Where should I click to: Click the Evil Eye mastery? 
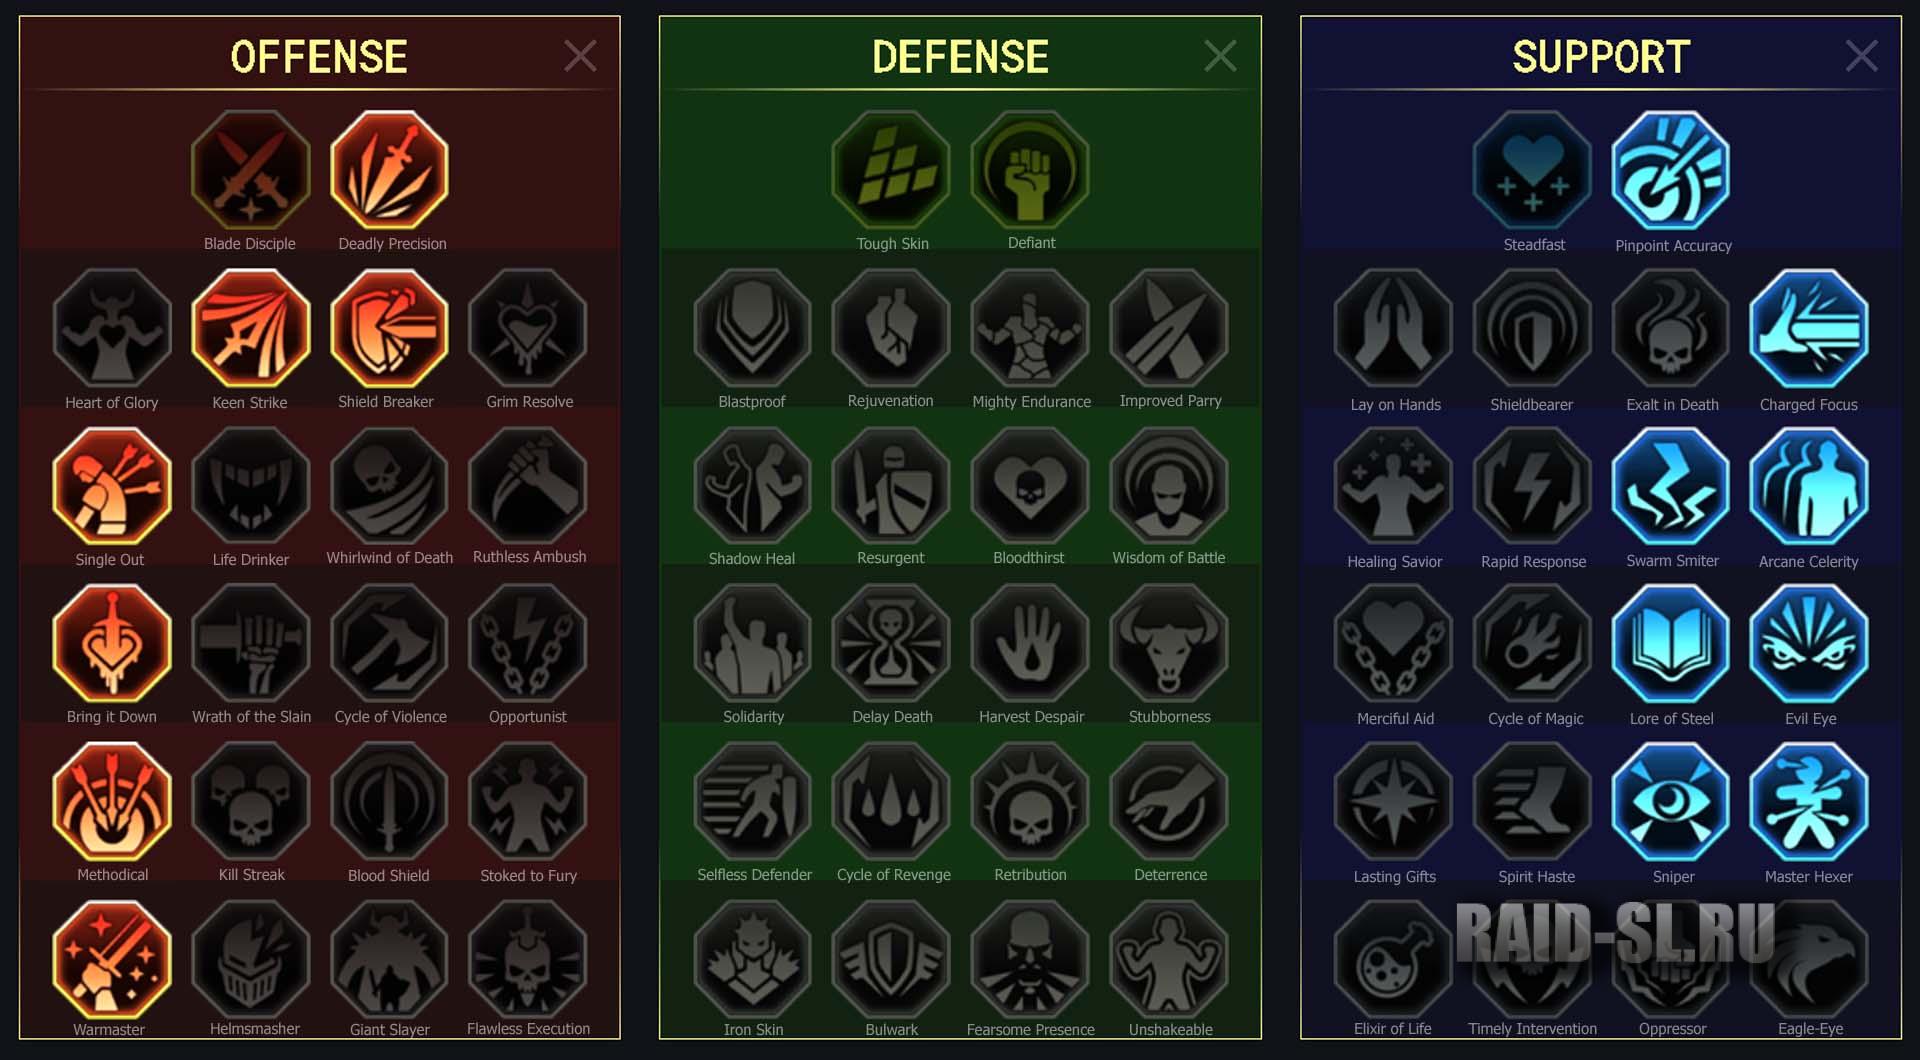tap(1809, 643)
